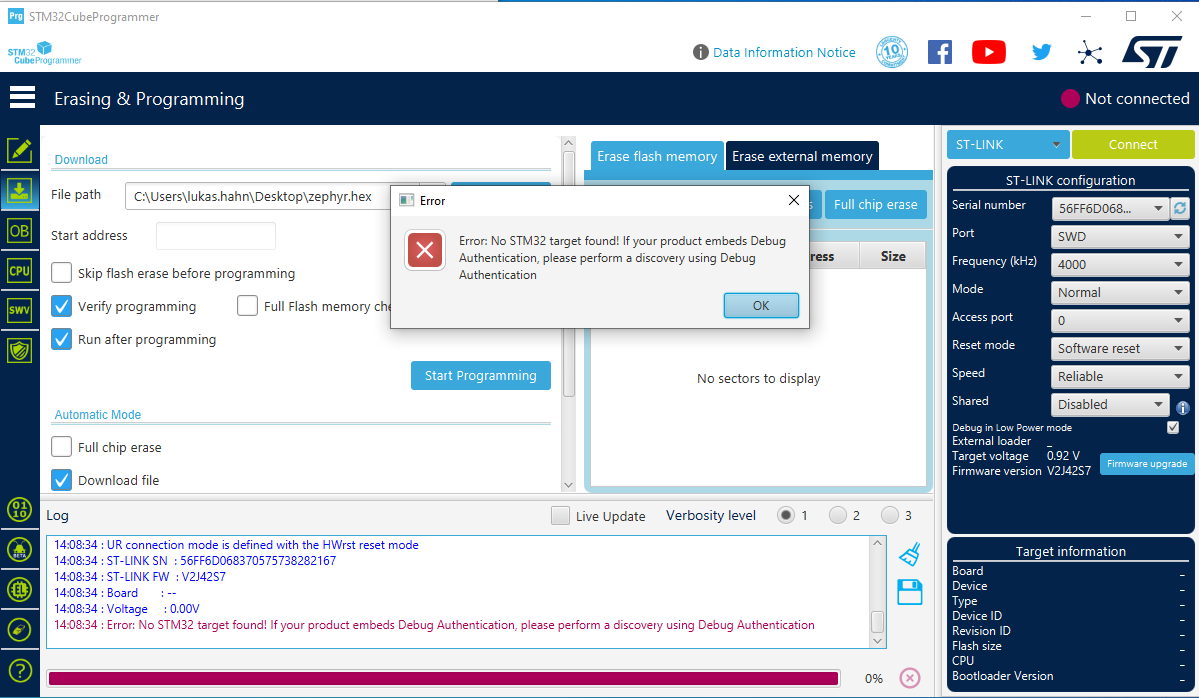Viewport: 1199px width, 698px height.
Task: Open the ST-LINK interface selector dropdown
Action: pyautogui.click(x=1008, y=145)
